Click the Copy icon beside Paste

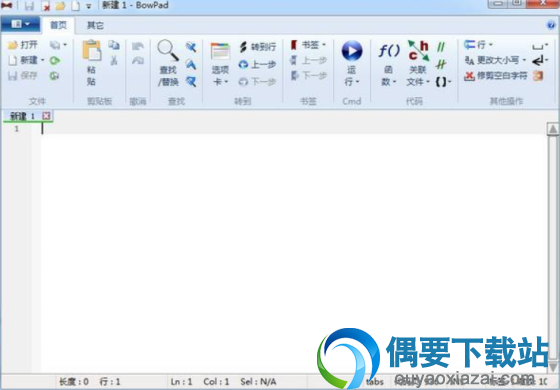click(114, 45)
